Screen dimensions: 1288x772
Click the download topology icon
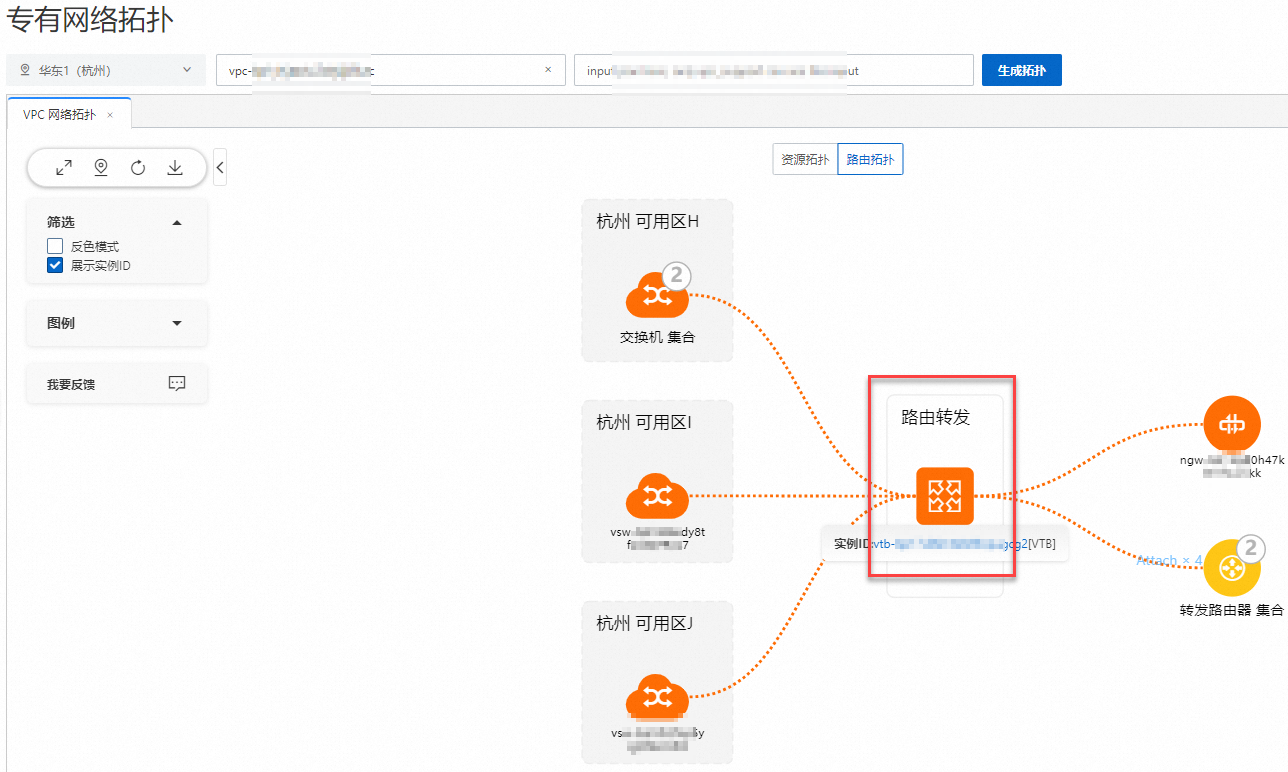(175, 168)
